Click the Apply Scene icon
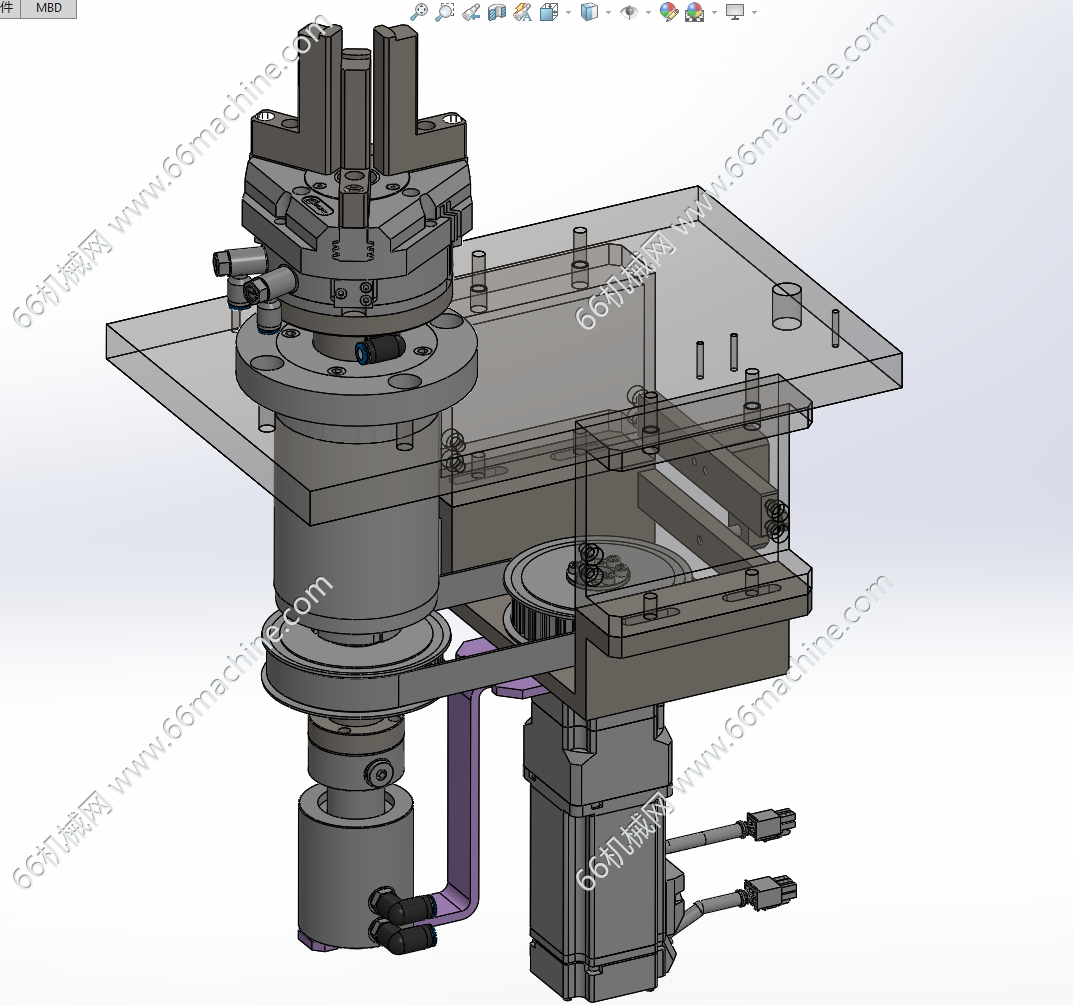Viewport: 1073px width, 1005px height. (694, 12)
